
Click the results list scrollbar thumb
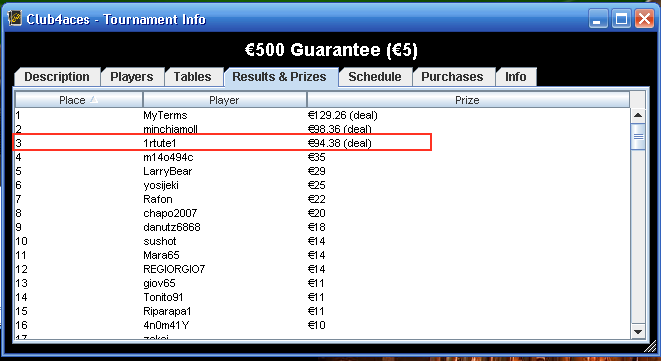[638, 136]
